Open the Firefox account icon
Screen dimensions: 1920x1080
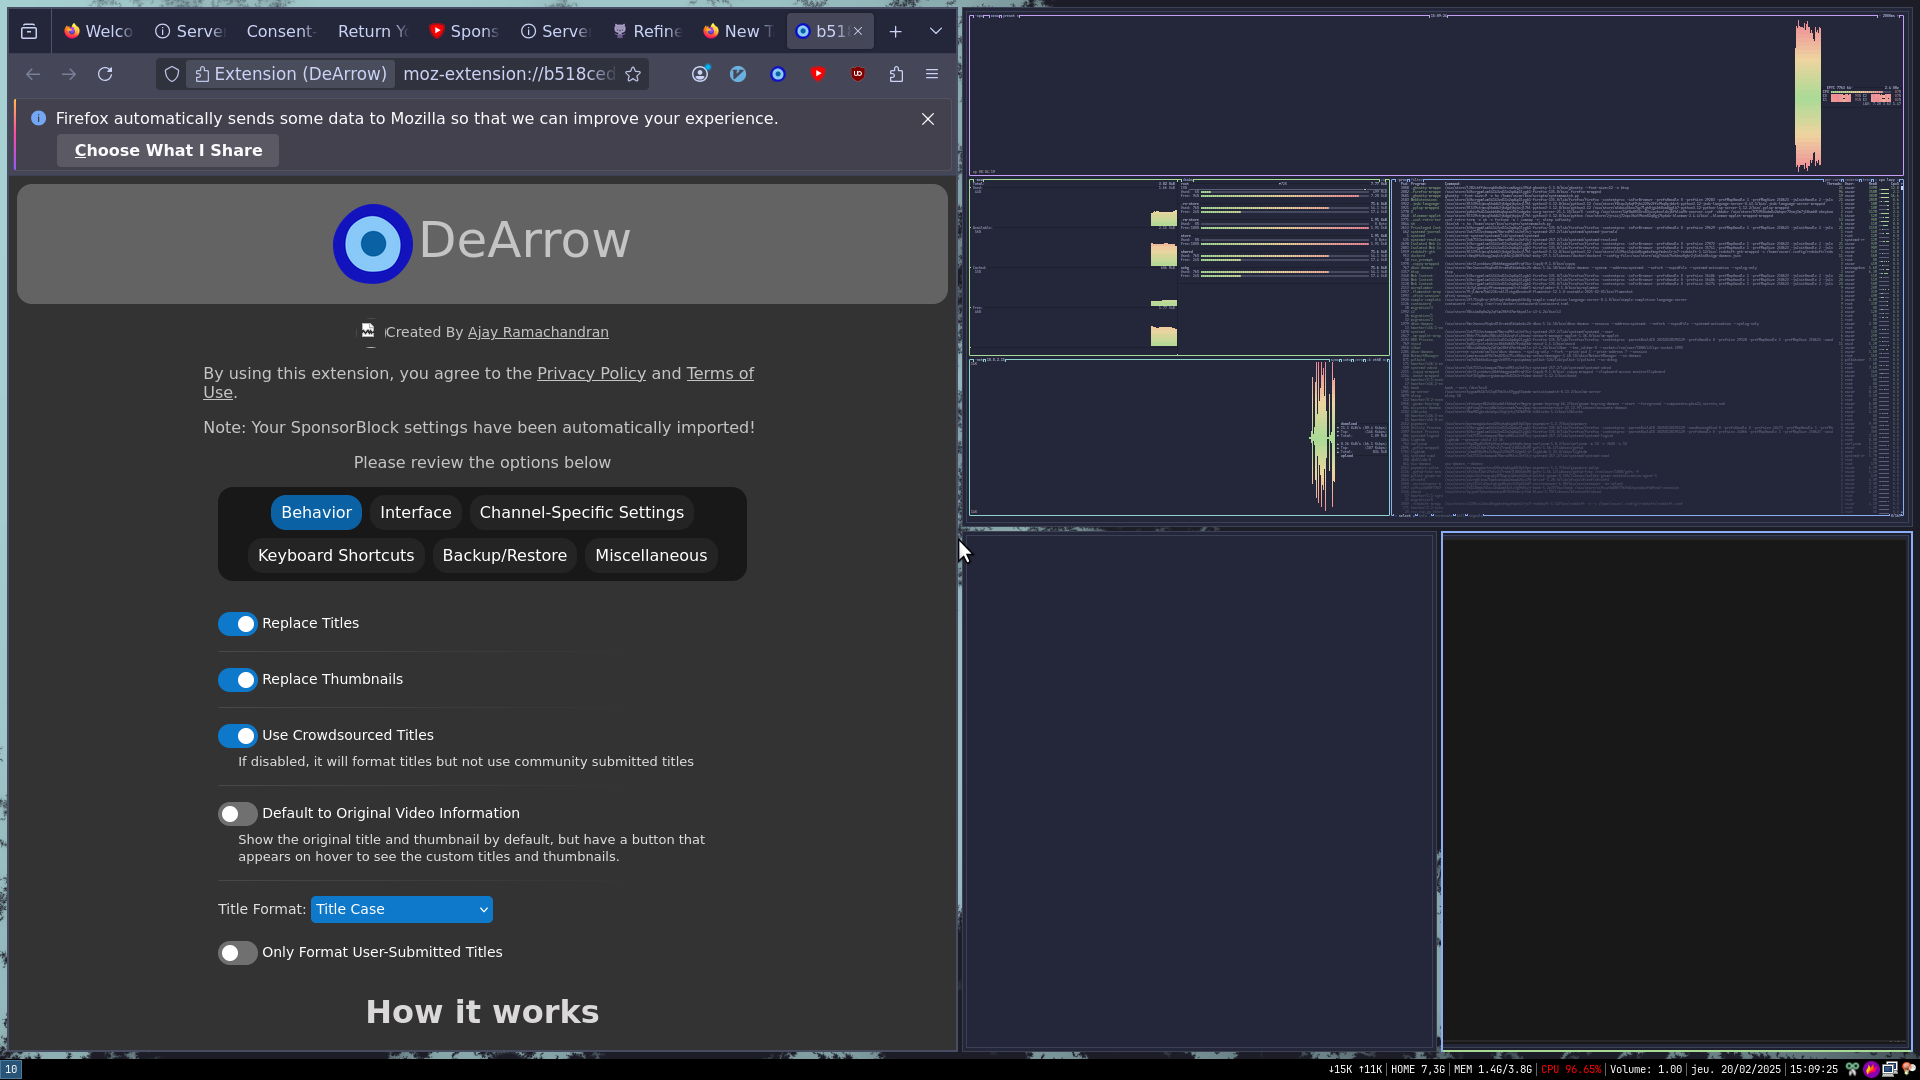[700, 74]
